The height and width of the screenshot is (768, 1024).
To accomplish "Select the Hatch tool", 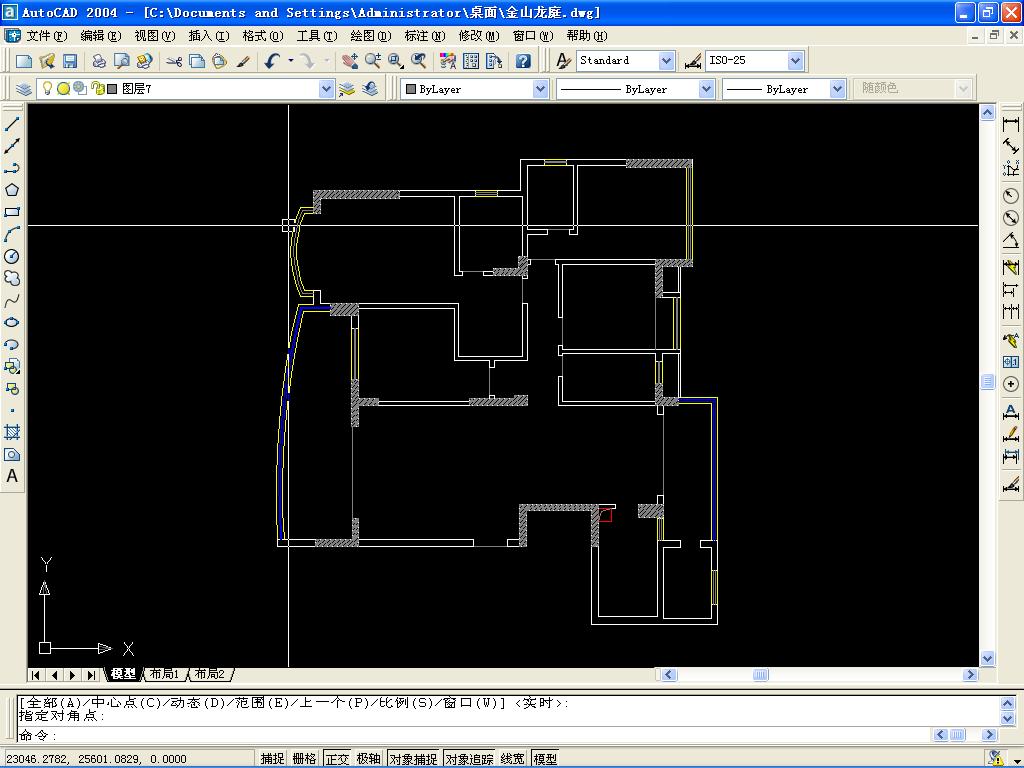I will click(12, 432).
